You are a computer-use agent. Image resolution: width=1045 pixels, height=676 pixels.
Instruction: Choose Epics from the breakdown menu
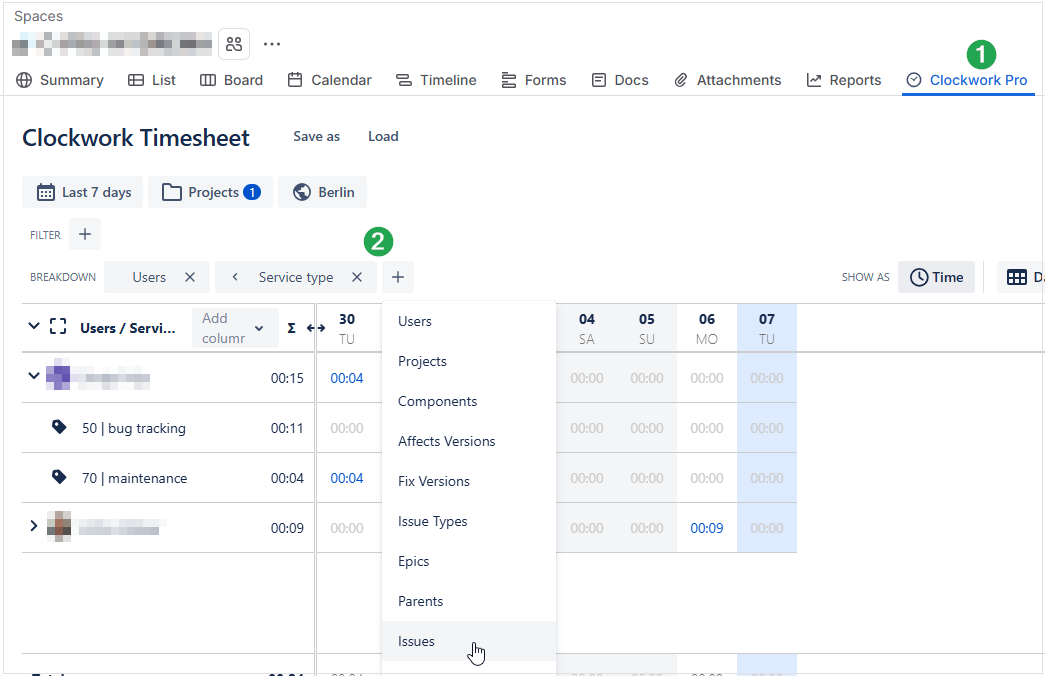click(469, 561)
